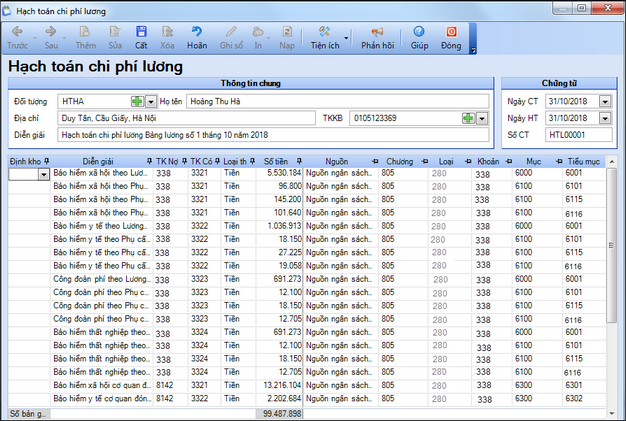This screenshot has width=626, height=421.
Task: Pin the Chương column
Action: (425, 161)
